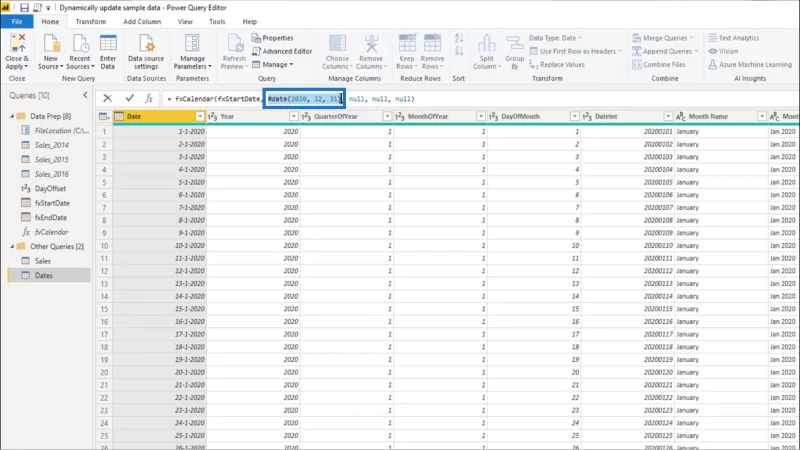Open the Advanced Editor
800x450 pixels.
282,51
